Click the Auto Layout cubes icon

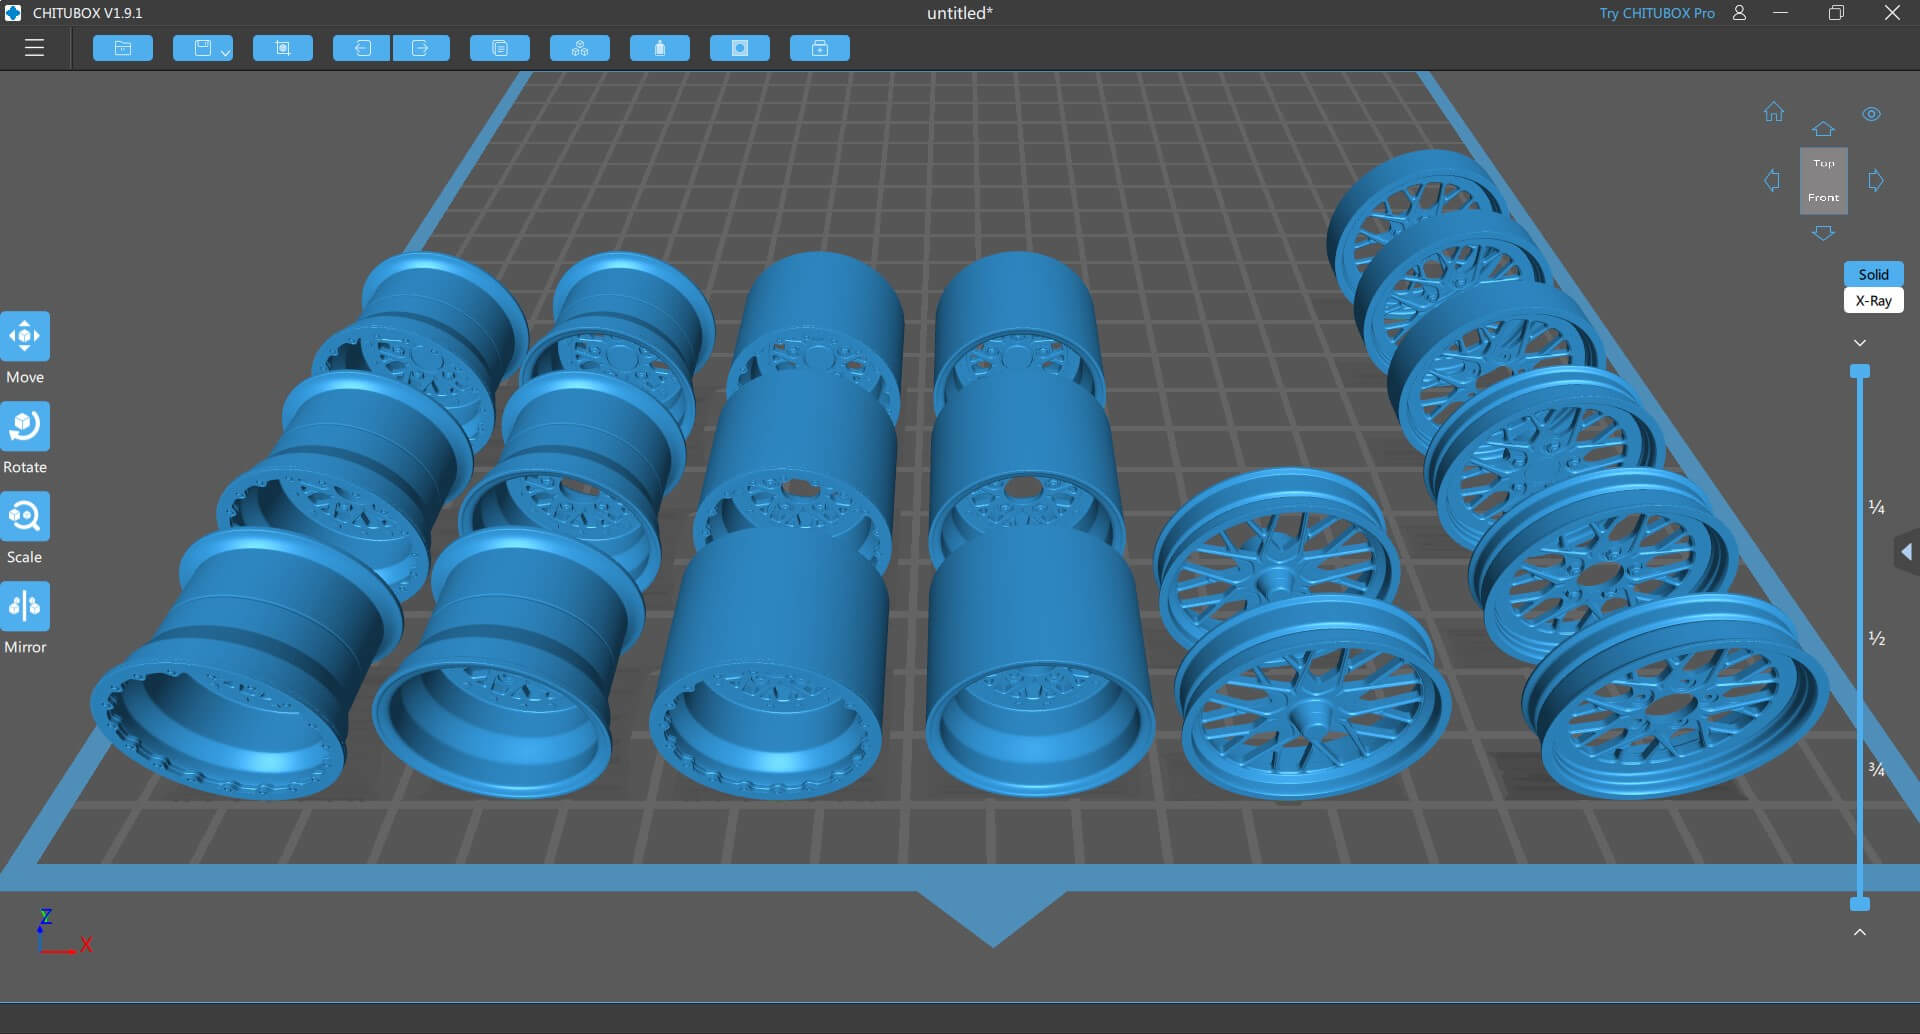(x=580, y=48)
